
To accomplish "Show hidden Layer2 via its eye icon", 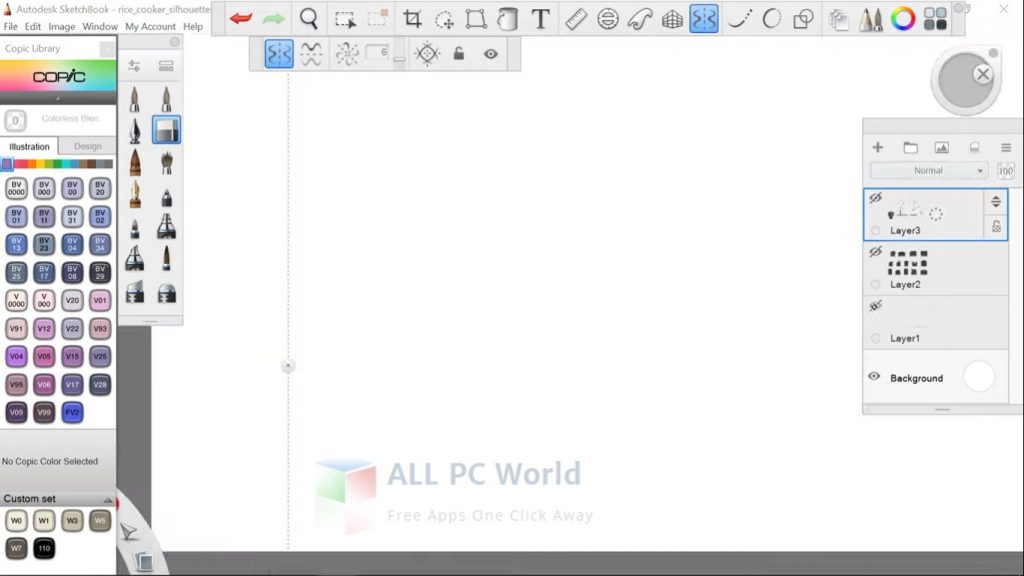I will tap(875, 251).
